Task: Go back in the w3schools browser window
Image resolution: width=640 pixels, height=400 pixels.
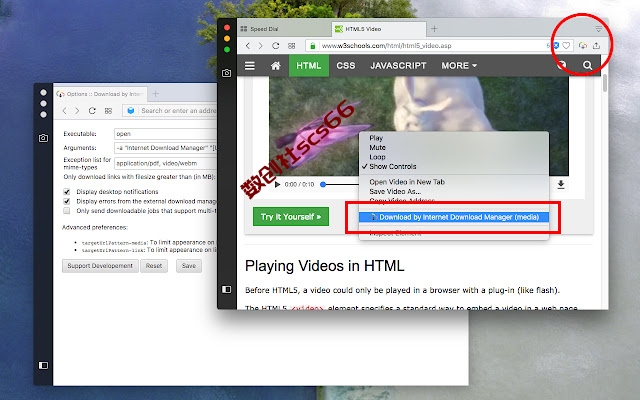Action: 248,46
